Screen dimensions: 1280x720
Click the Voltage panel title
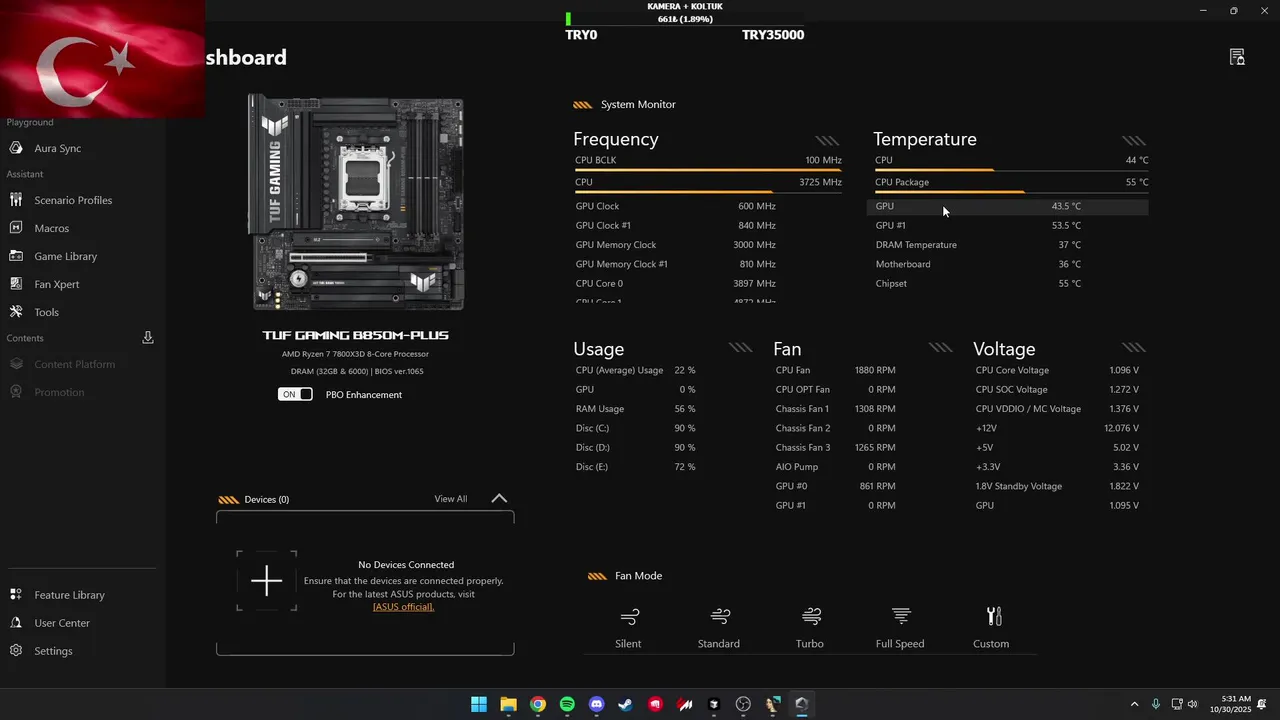click(x=1004, y=349)
